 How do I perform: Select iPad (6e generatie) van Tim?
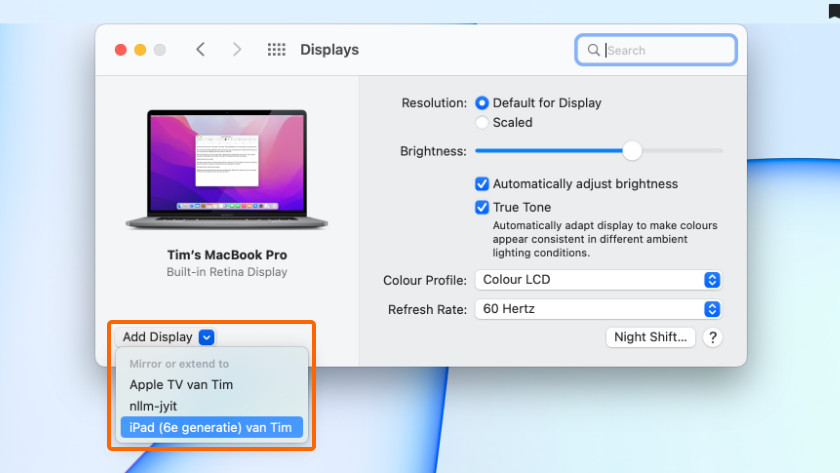[x=210, y=427]
